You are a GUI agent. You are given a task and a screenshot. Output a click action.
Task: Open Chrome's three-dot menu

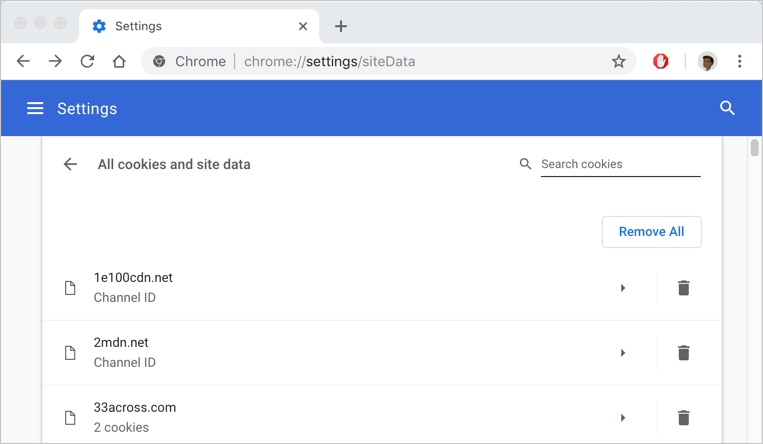click(x=739, y=61)
